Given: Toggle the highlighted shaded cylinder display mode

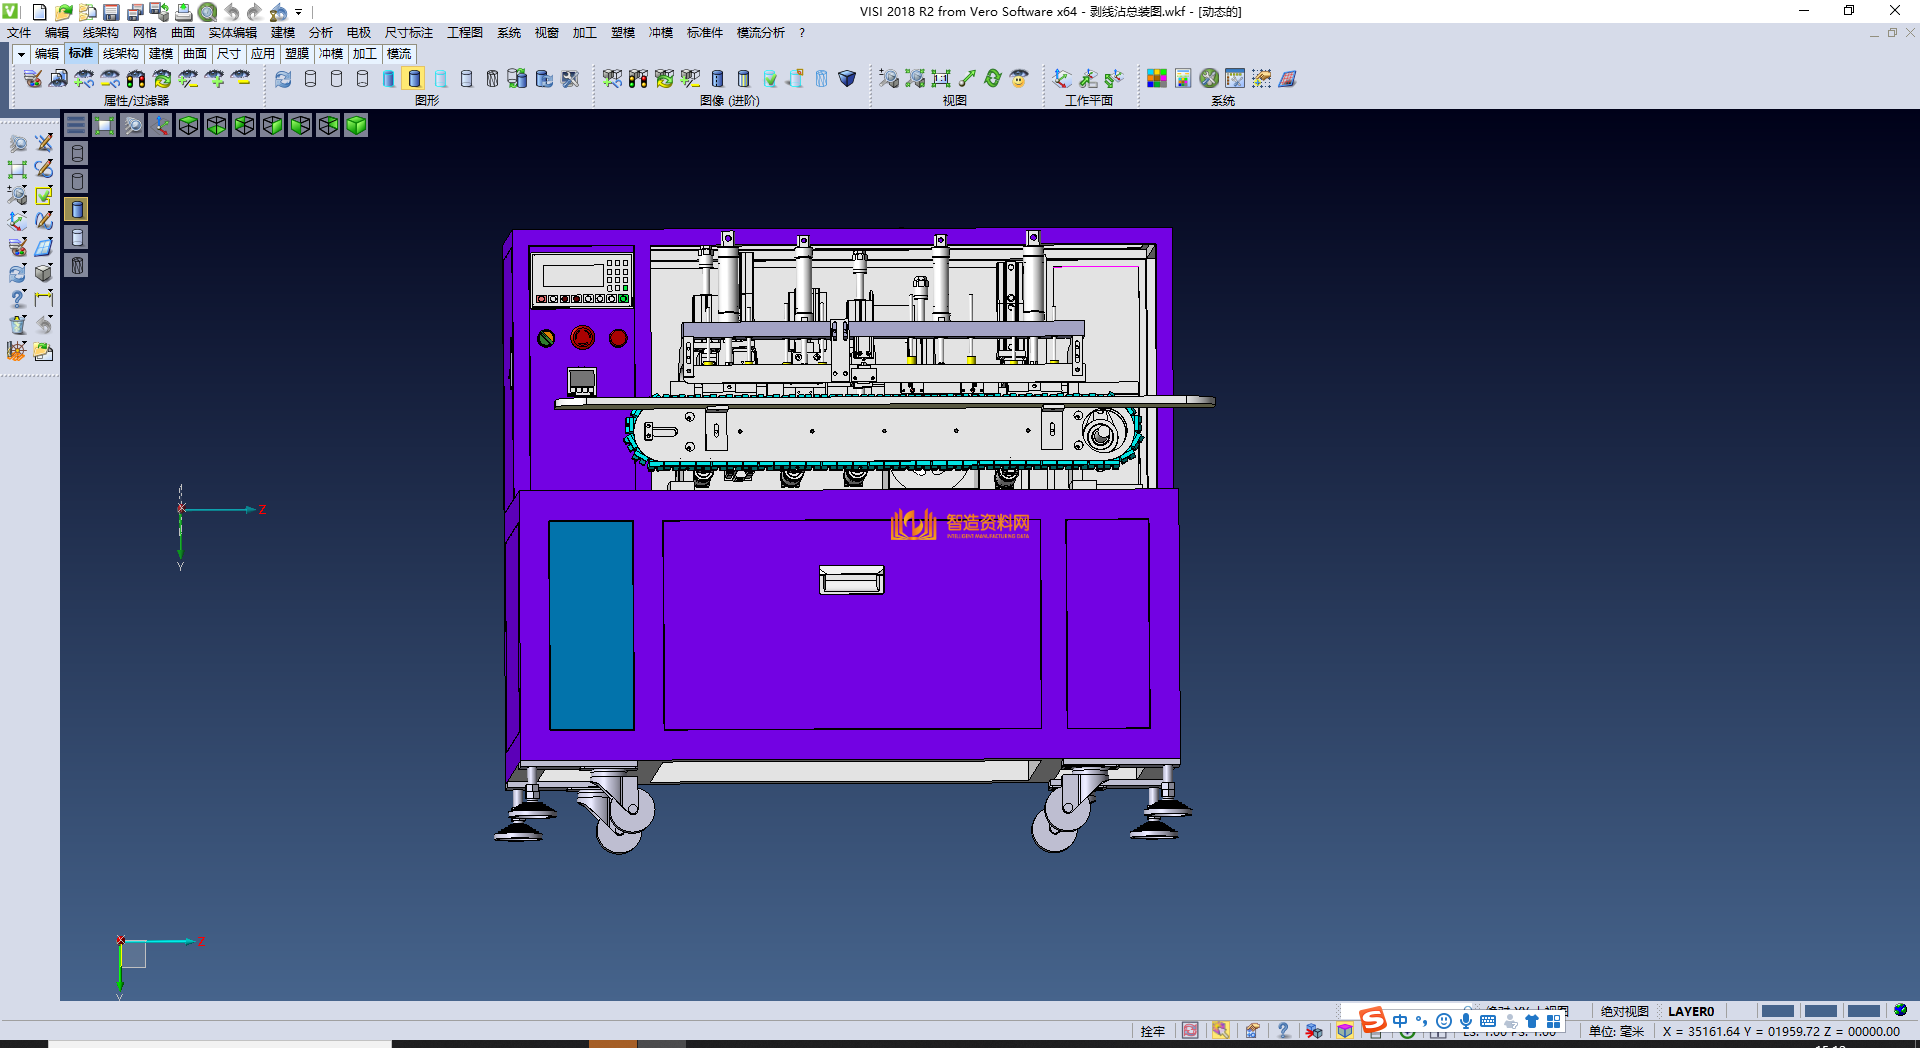Looking at the screenshot, I should [x=414, y=78].
